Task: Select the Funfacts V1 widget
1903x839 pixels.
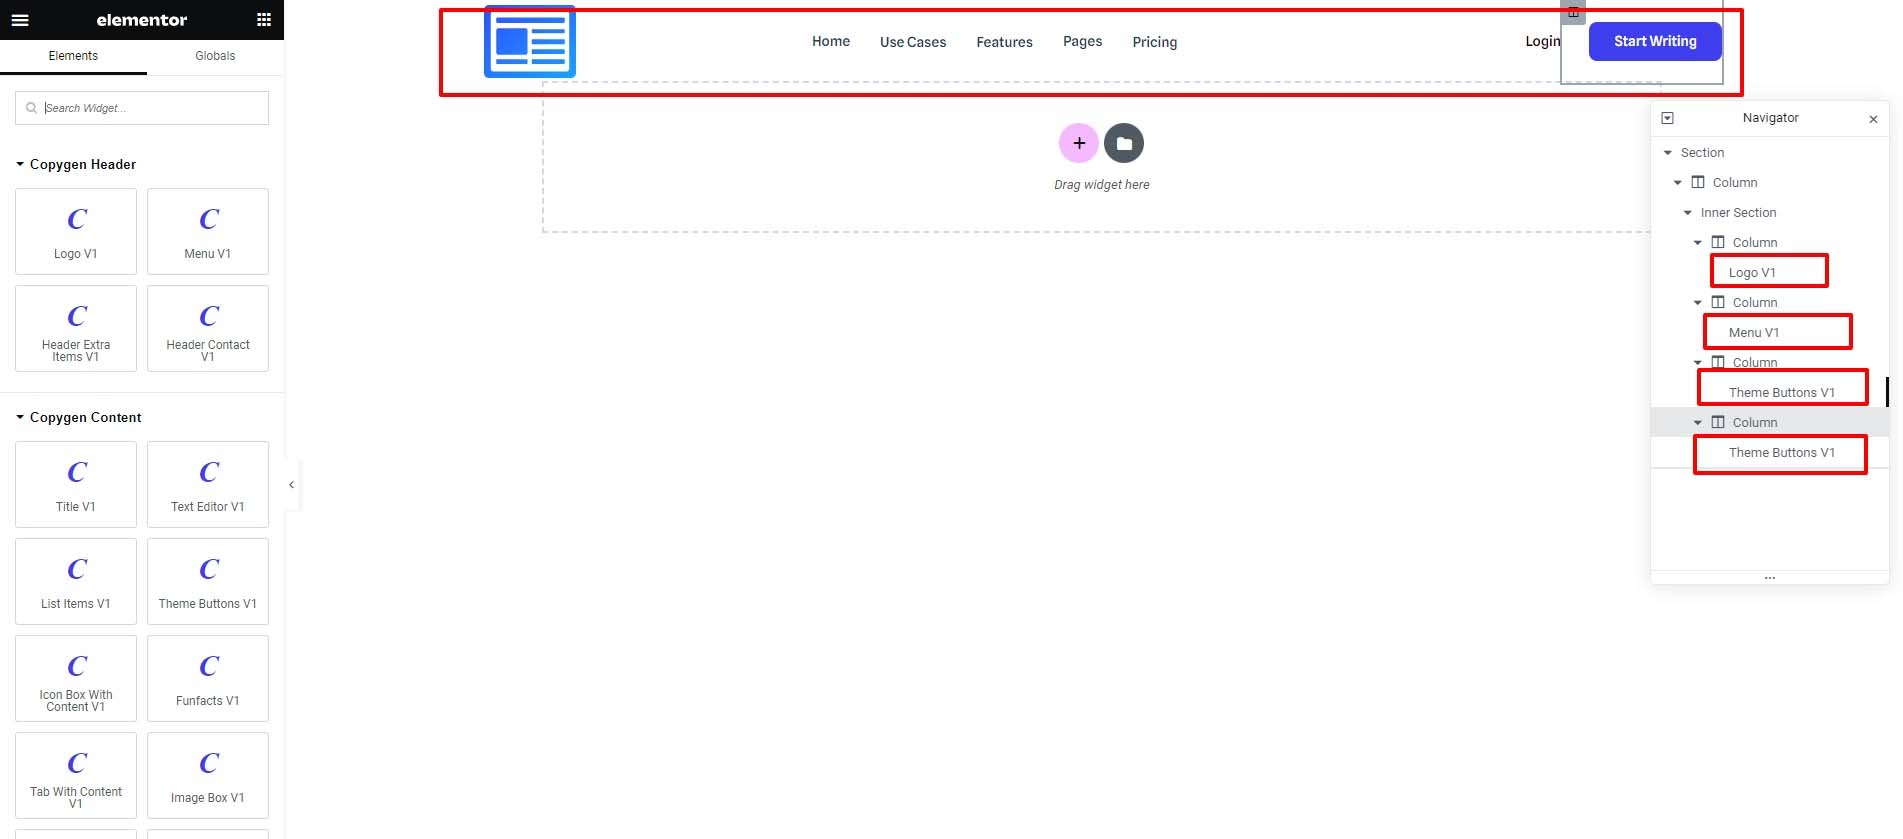Action: [208, 678]
